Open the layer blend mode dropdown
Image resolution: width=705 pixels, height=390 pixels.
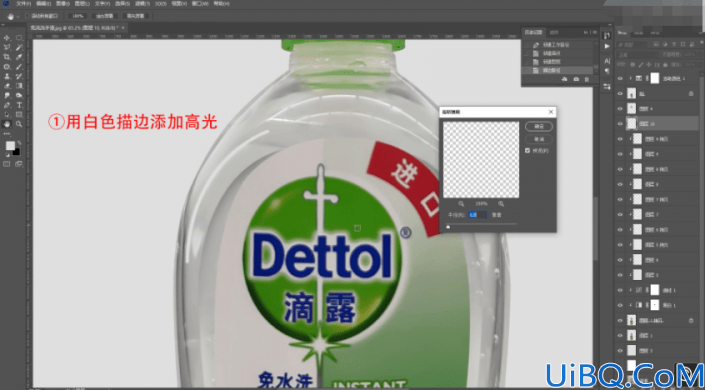point(638,55)
